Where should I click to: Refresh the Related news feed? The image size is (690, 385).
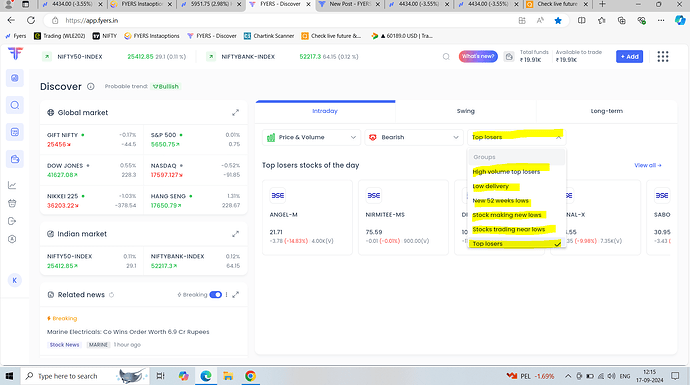(111, 295)
